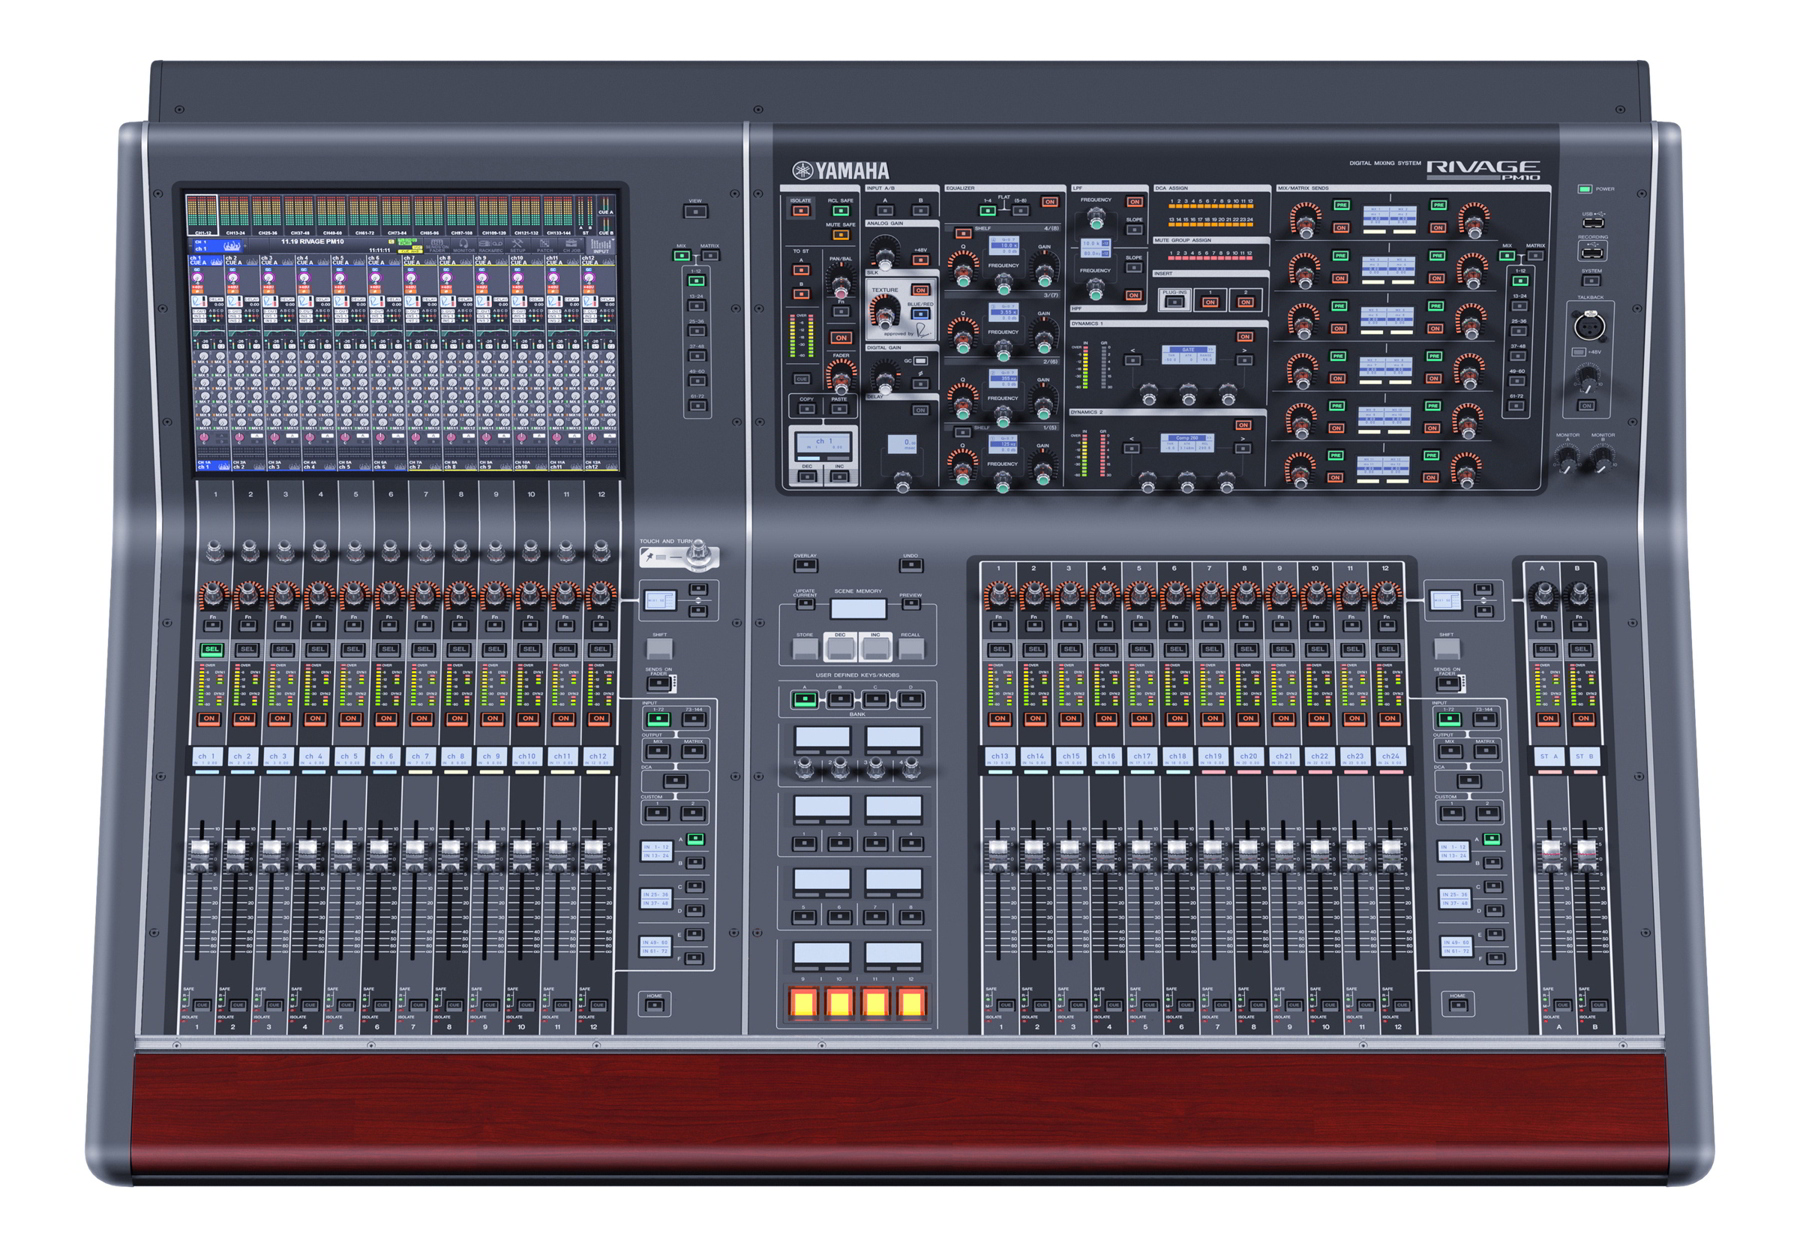This screenshot has width=1800, height=1244.
Task: Click the first yellow user defined key
Action: (x=803, y=1003)
